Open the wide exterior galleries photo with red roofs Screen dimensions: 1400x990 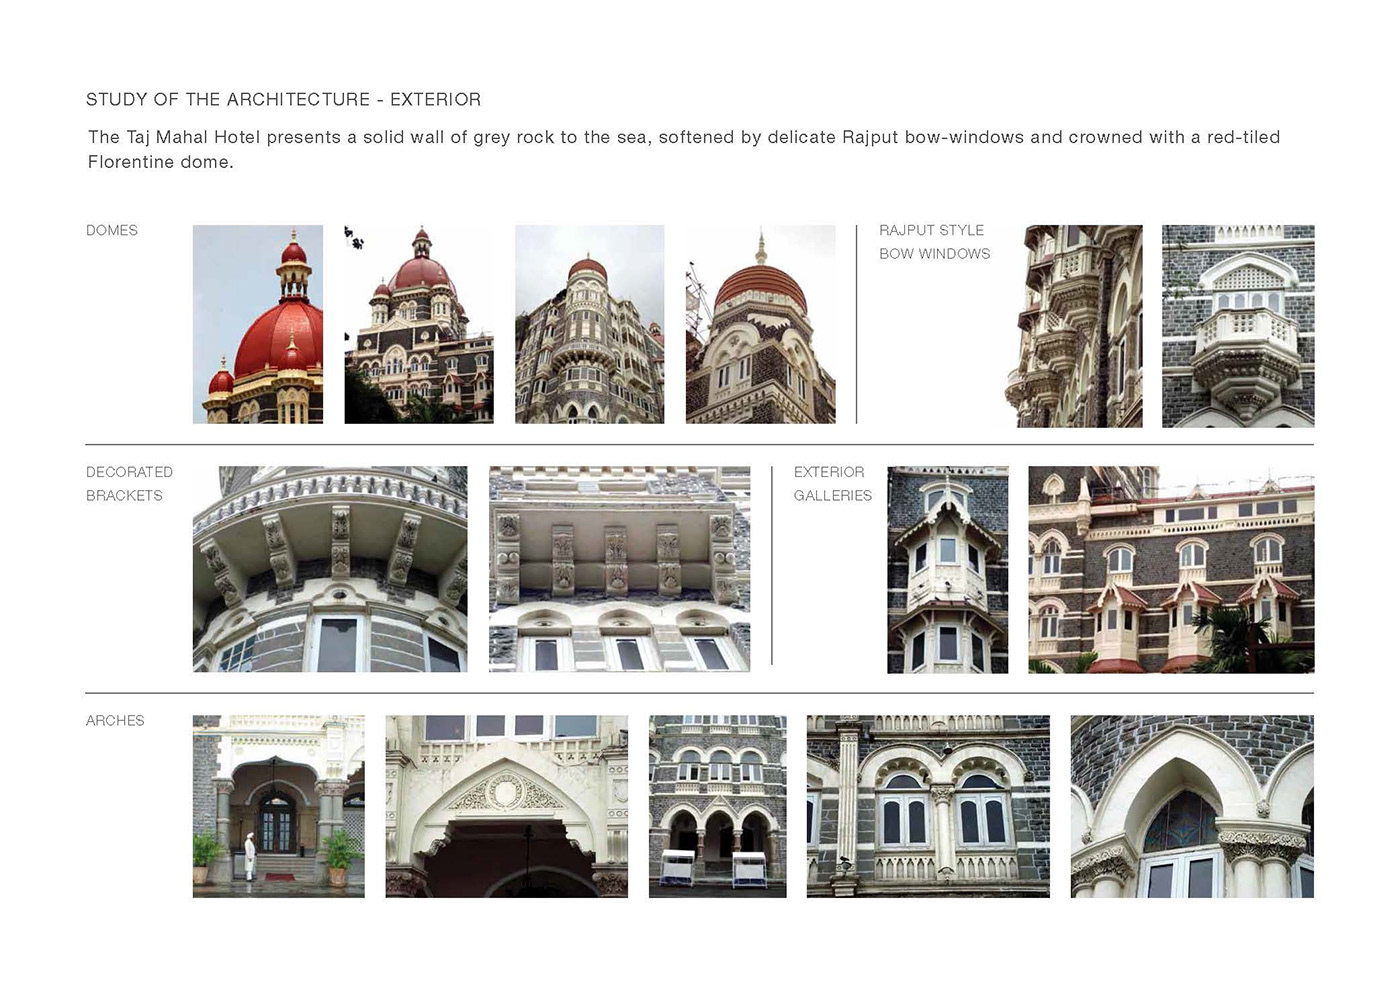[x=1171, y=570]
